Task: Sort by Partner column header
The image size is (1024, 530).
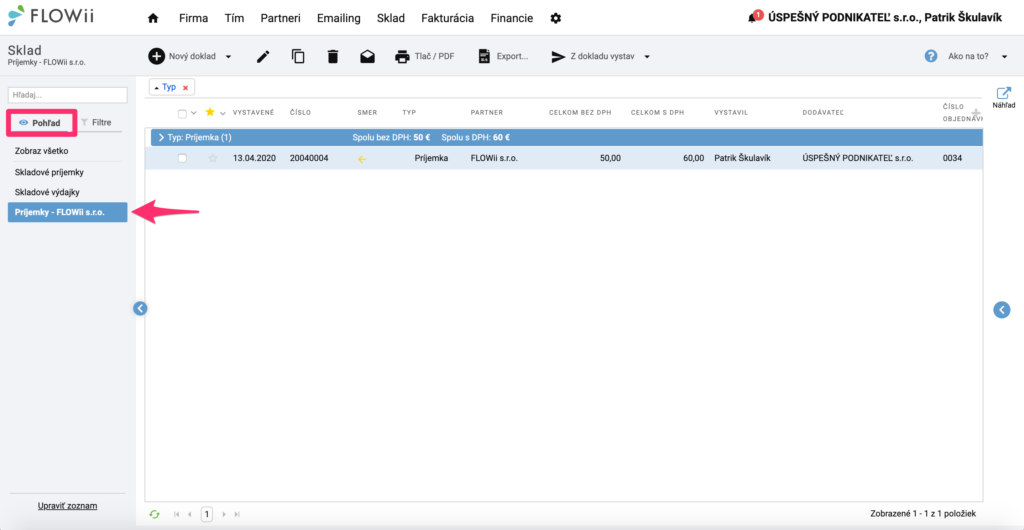Action: 487,112
